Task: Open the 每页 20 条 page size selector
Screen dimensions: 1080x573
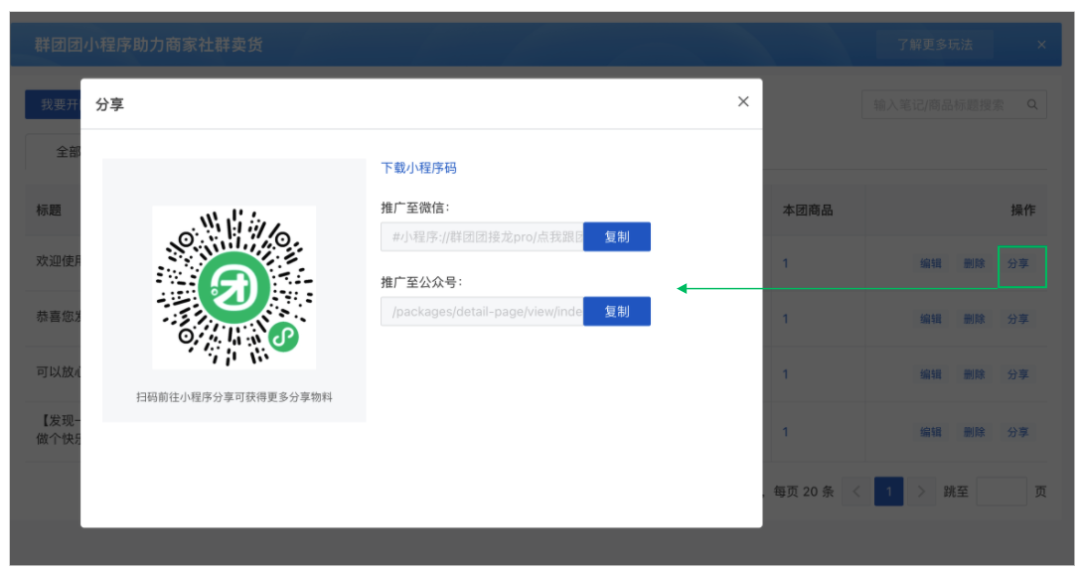Action: (x=803, y=492)
